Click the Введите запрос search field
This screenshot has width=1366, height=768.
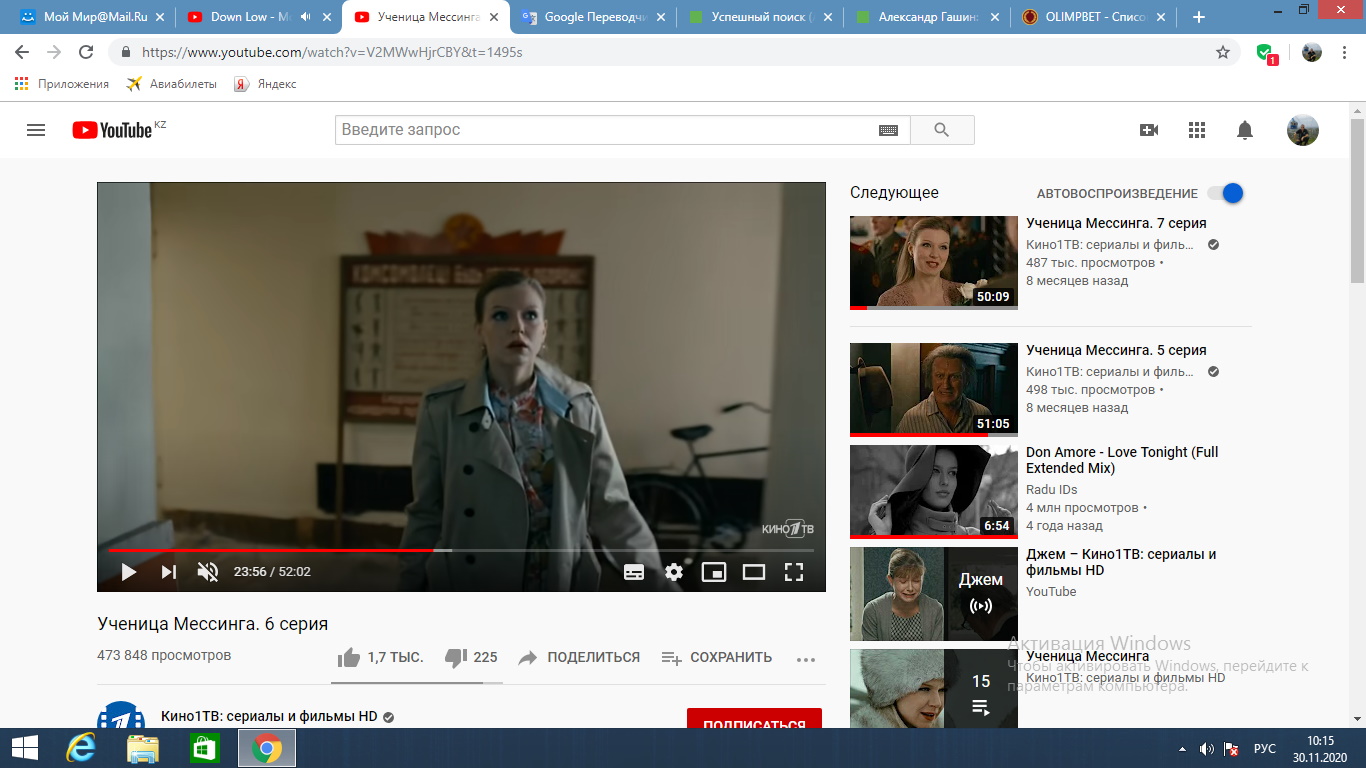click(x=605, y=130)
